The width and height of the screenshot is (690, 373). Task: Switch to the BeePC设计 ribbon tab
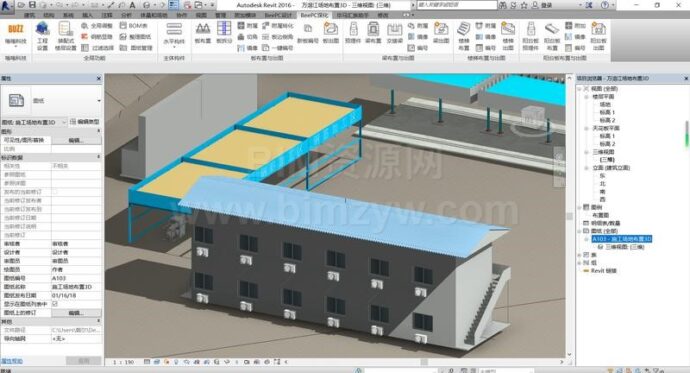pyautogui.click(x=278, y=15)
